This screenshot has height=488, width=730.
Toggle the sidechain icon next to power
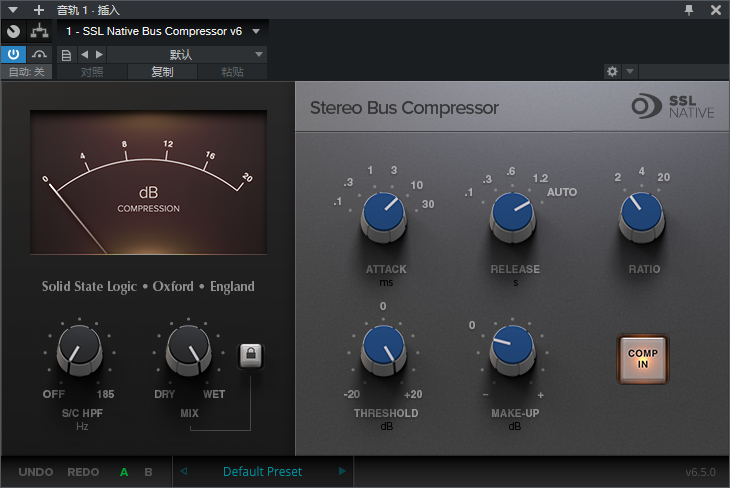point(39,54)
